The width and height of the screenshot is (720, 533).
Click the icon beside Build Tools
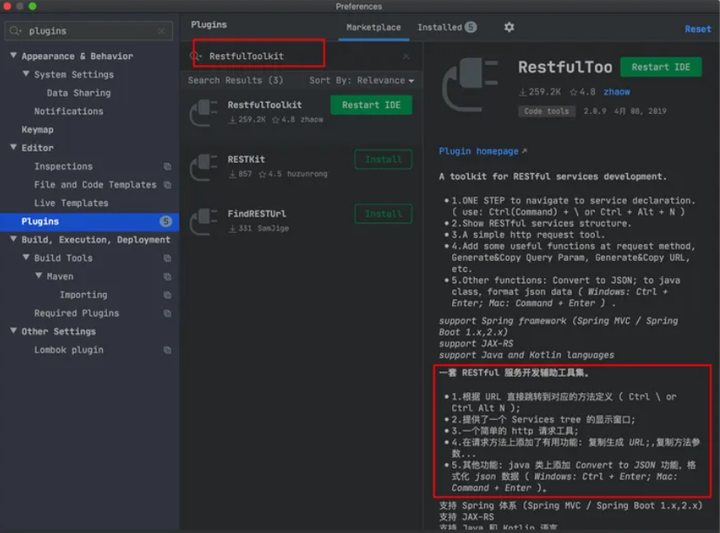tap(167, 258)
